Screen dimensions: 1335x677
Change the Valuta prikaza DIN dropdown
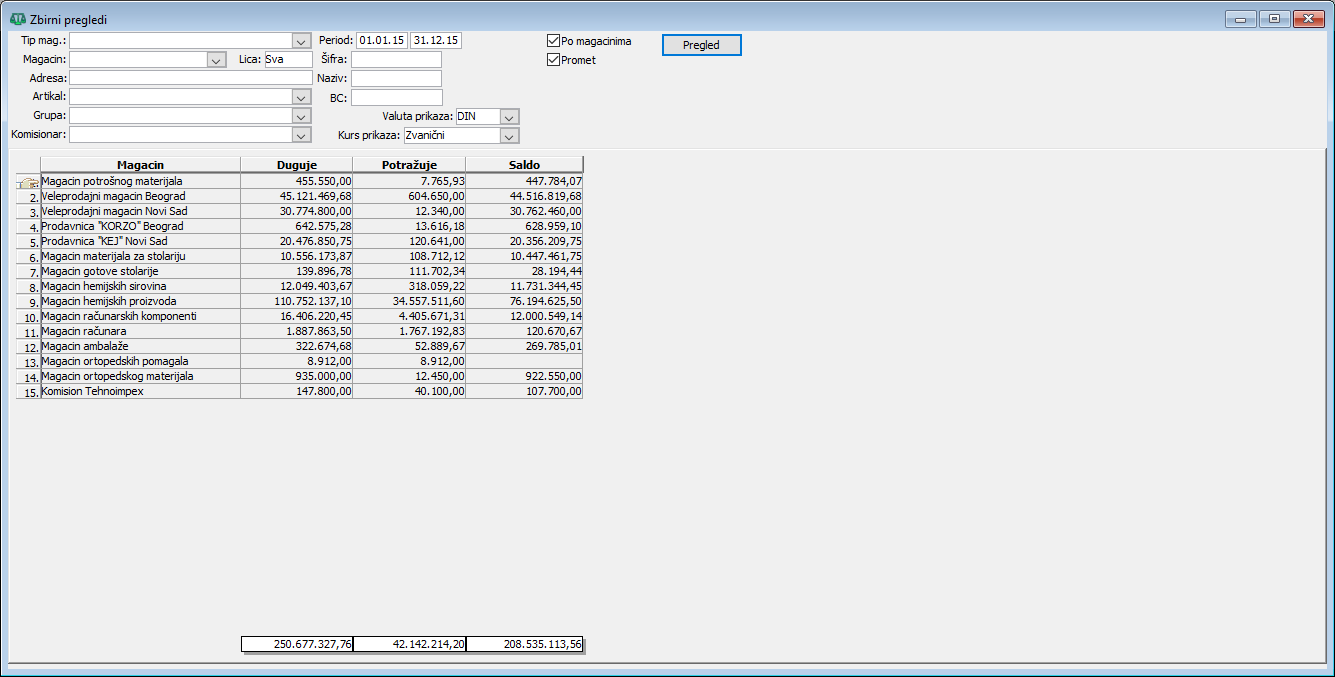point(509,117)
